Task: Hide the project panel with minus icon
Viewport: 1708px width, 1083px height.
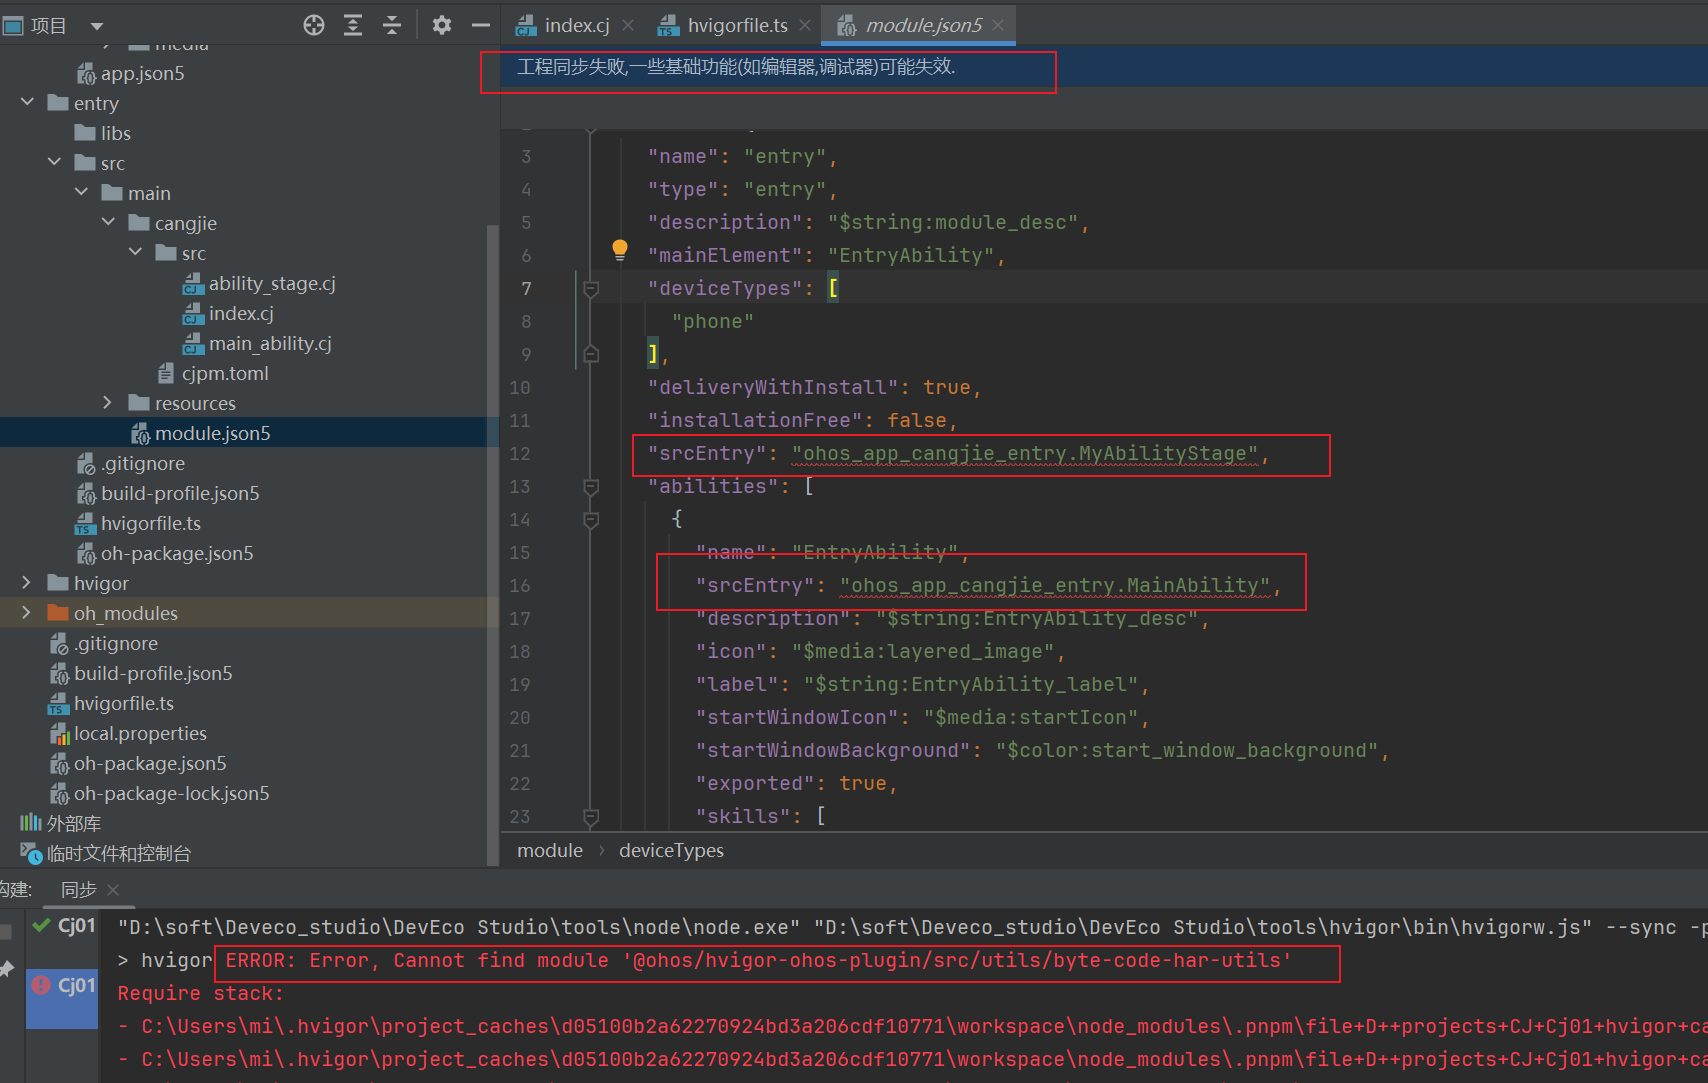Action: pos(481,26)
